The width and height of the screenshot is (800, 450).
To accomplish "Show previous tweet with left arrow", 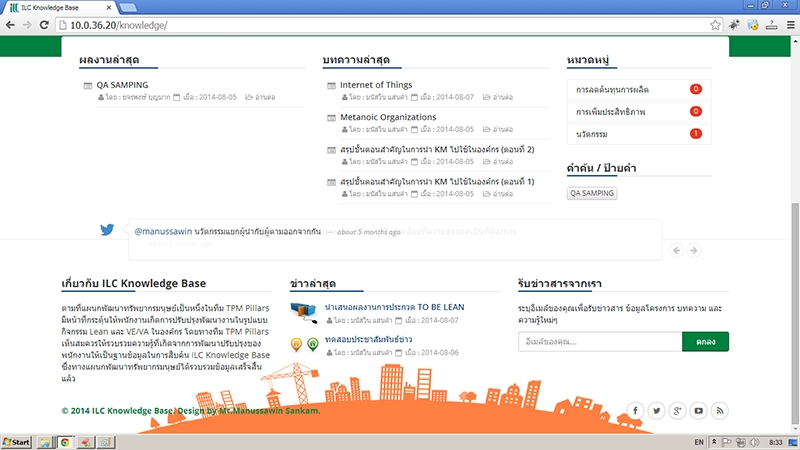I will point(677,251).
